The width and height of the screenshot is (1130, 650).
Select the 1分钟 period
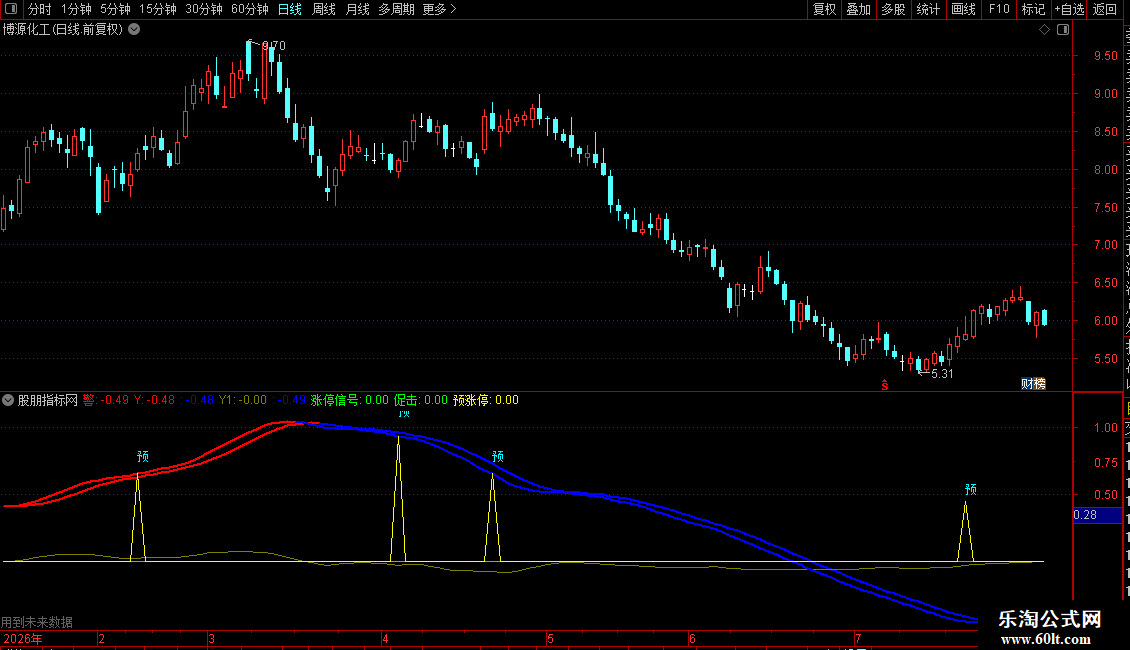[76, 9]
